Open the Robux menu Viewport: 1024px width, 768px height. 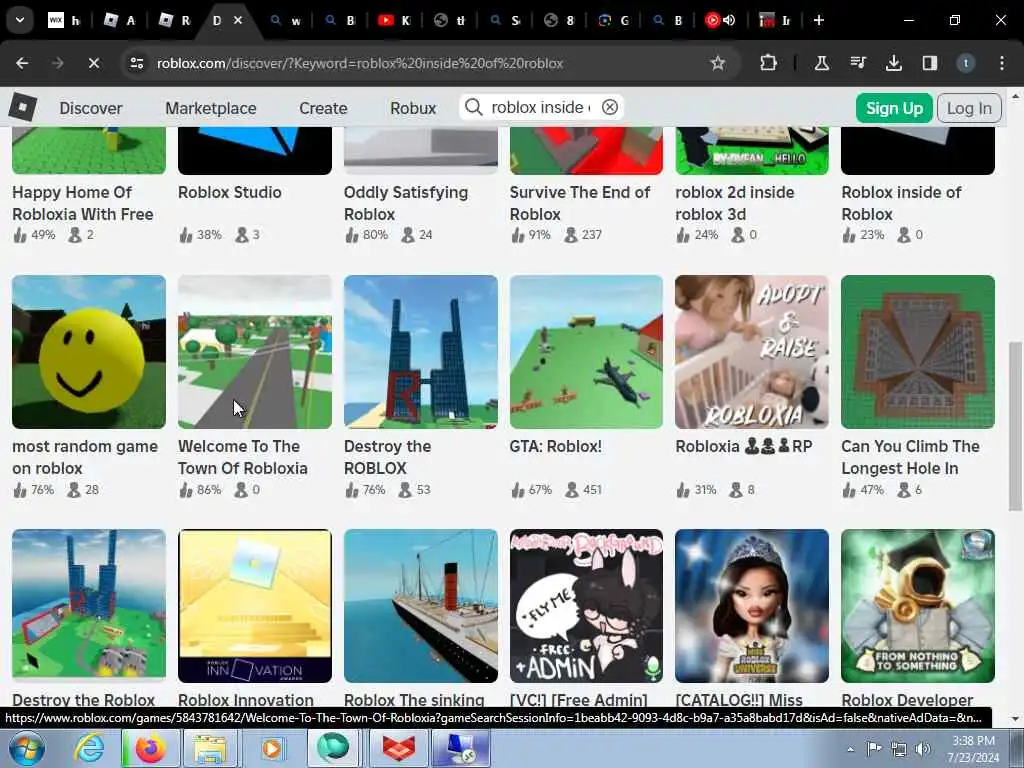coord(413,108)
